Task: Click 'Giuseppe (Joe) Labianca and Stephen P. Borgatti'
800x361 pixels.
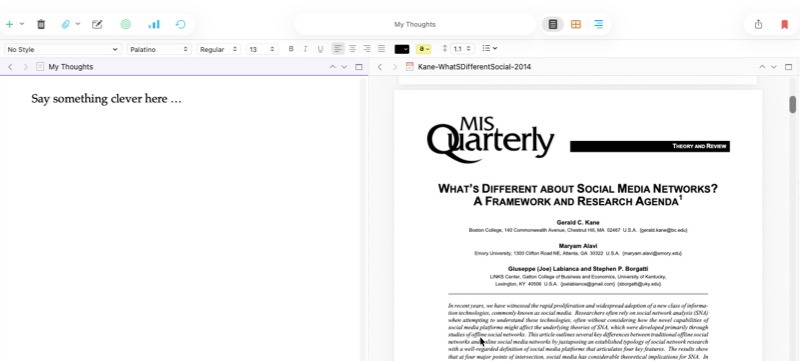Action: click(578, 269)
